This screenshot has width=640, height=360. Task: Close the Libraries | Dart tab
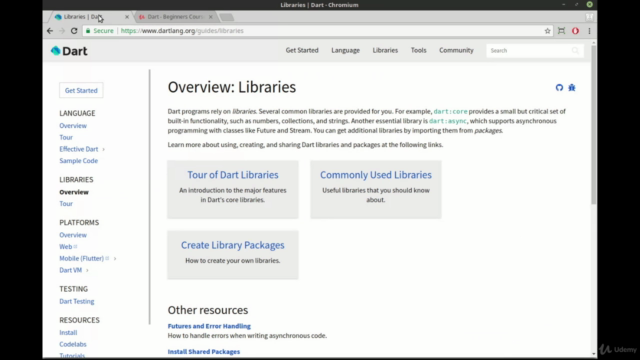127,17
